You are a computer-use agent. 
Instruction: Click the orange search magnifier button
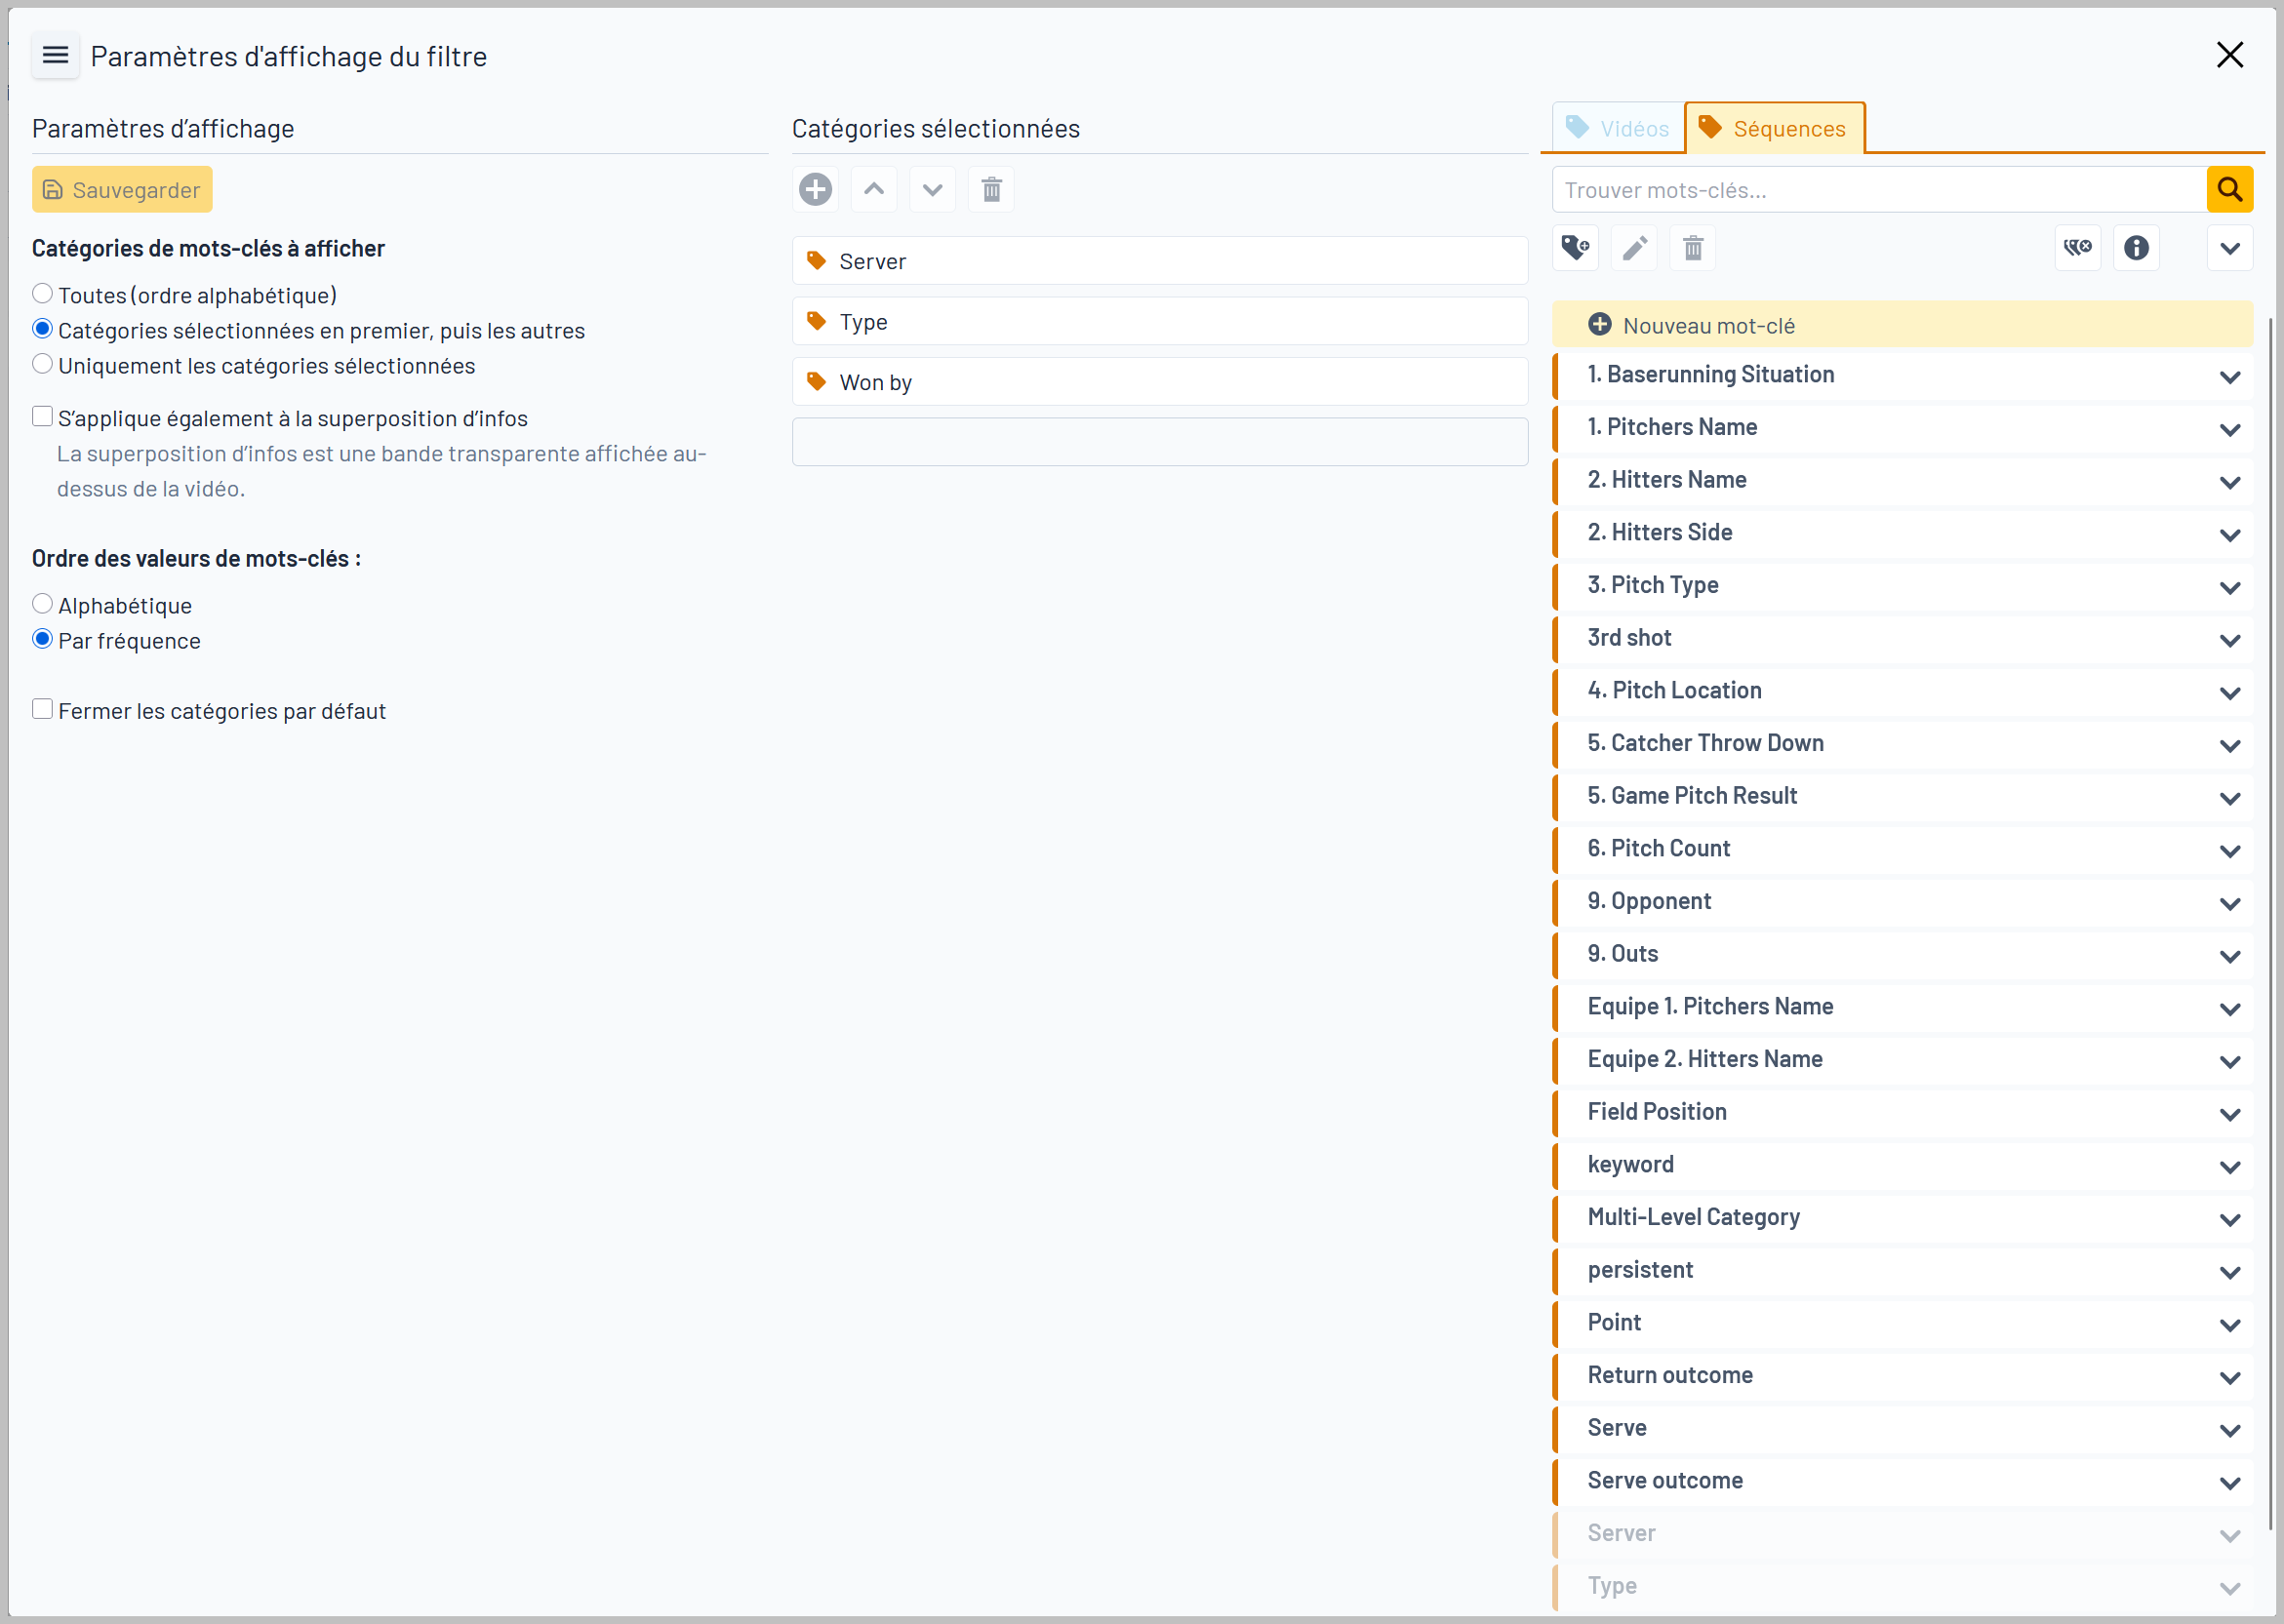(x=2229, y=189)
